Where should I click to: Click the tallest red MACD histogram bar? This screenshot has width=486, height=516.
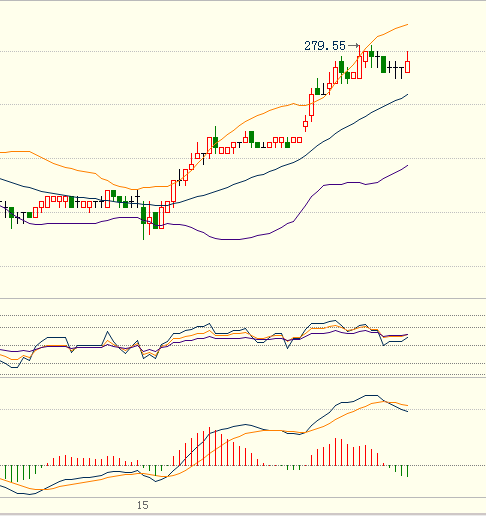(x=210, y=446)
